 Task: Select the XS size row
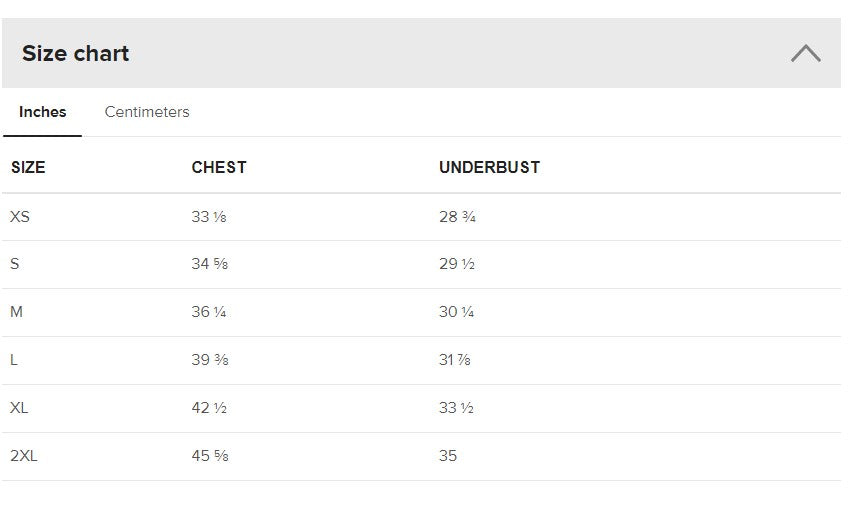20,217
